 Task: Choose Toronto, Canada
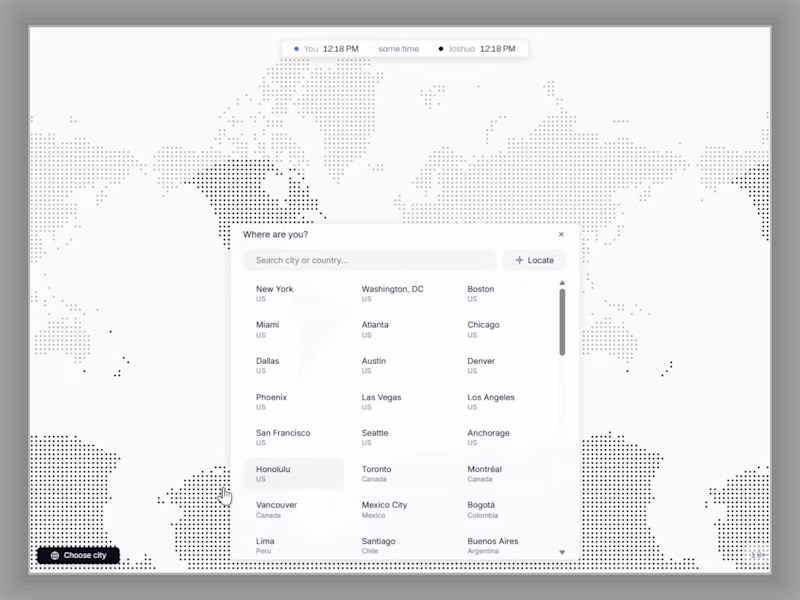tap(399, 473)
